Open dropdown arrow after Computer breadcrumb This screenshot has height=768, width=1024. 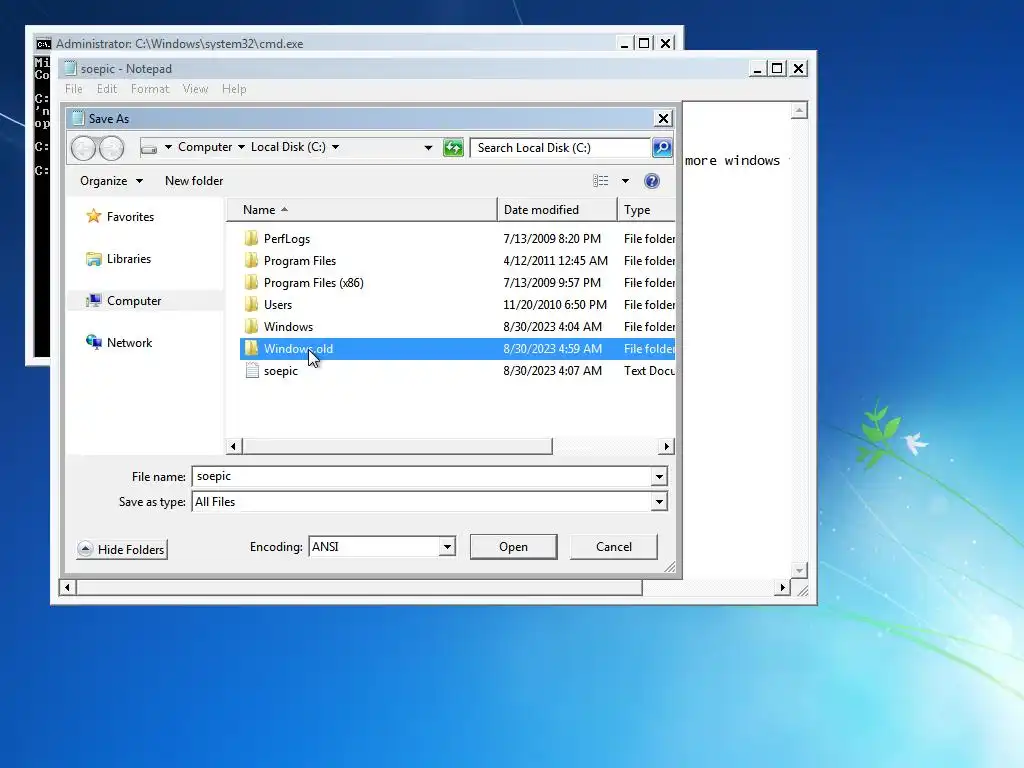(x=241, y=147)
